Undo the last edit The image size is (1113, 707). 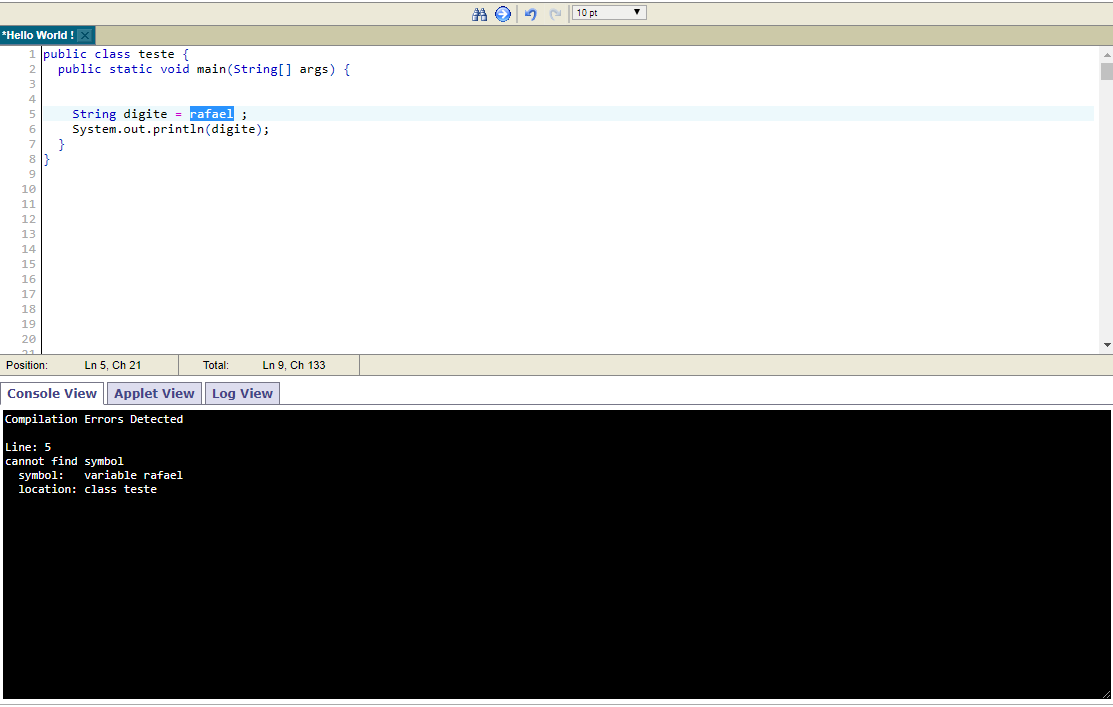(x=530, y=13)
